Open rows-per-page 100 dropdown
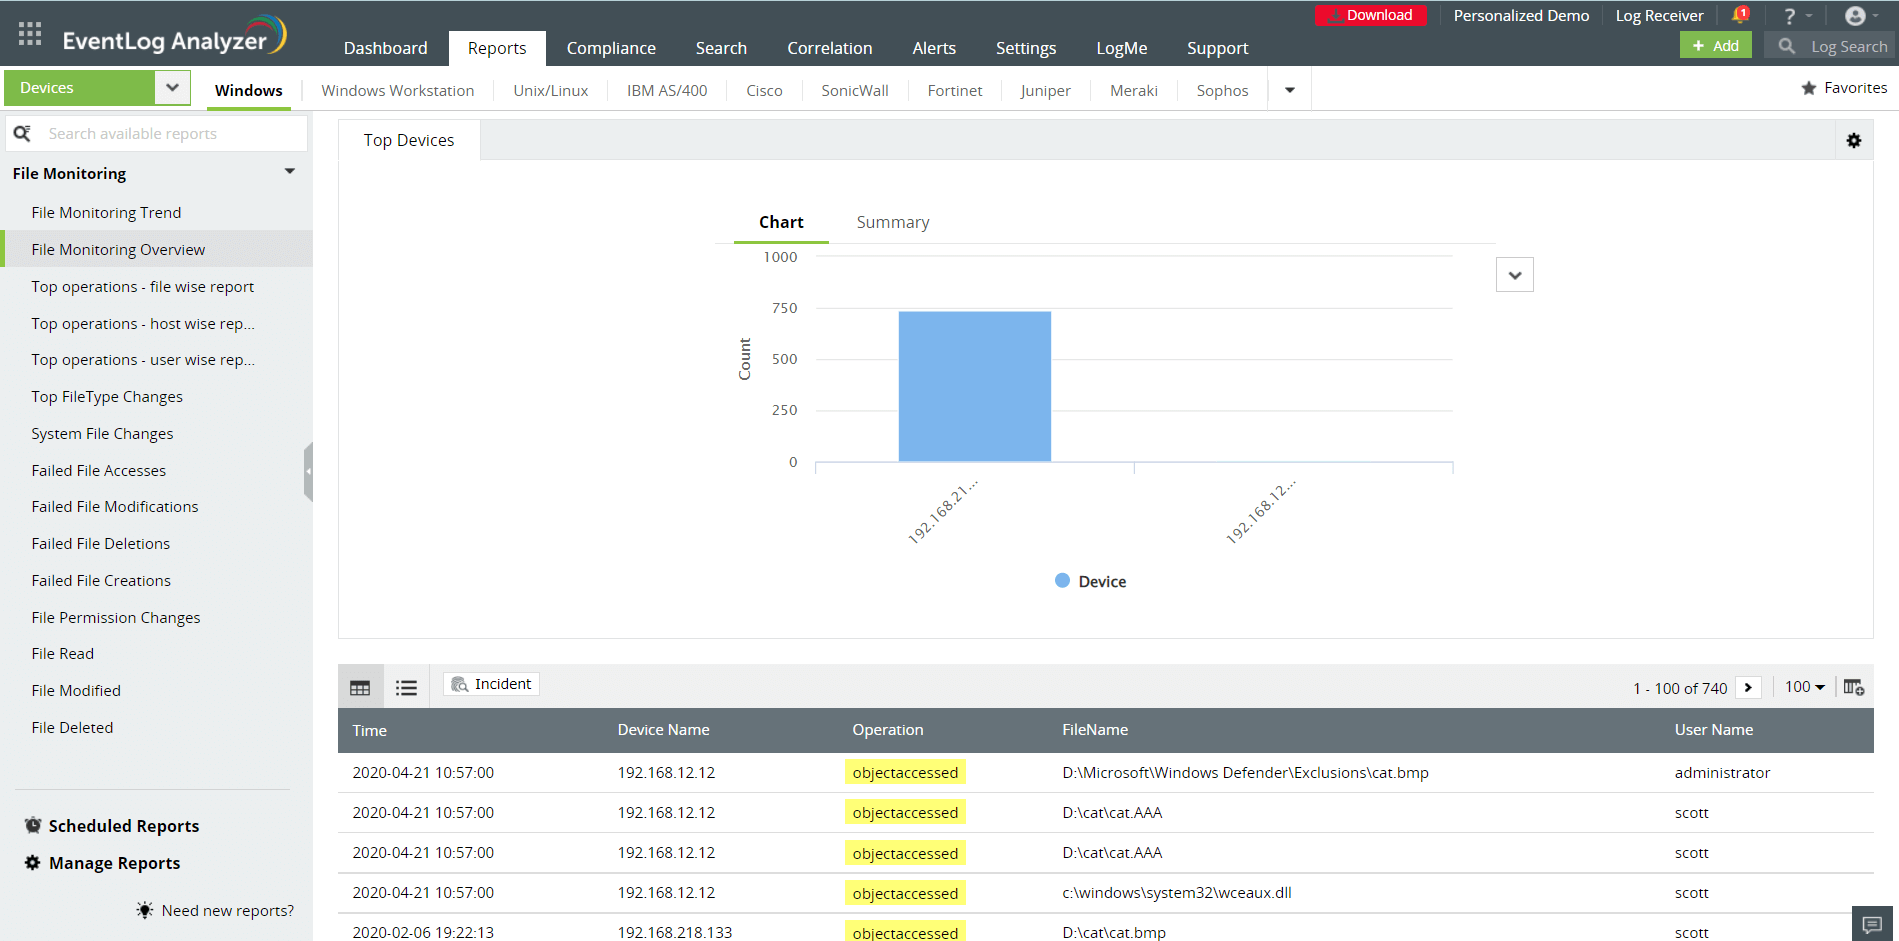 tap(1805, 687)
